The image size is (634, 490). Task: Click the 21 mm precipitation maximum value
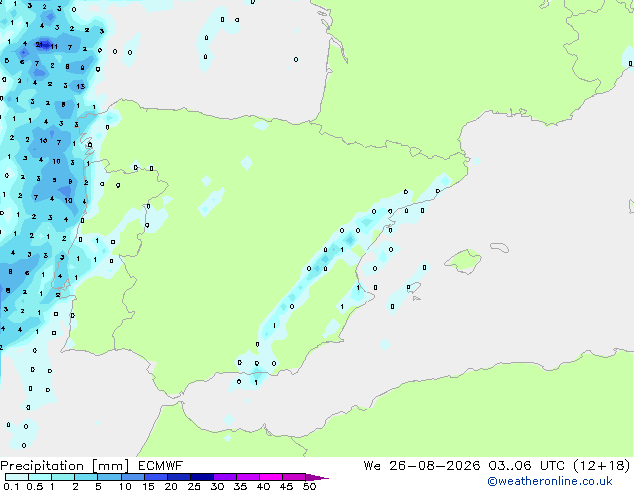click(x=40, y=44)
